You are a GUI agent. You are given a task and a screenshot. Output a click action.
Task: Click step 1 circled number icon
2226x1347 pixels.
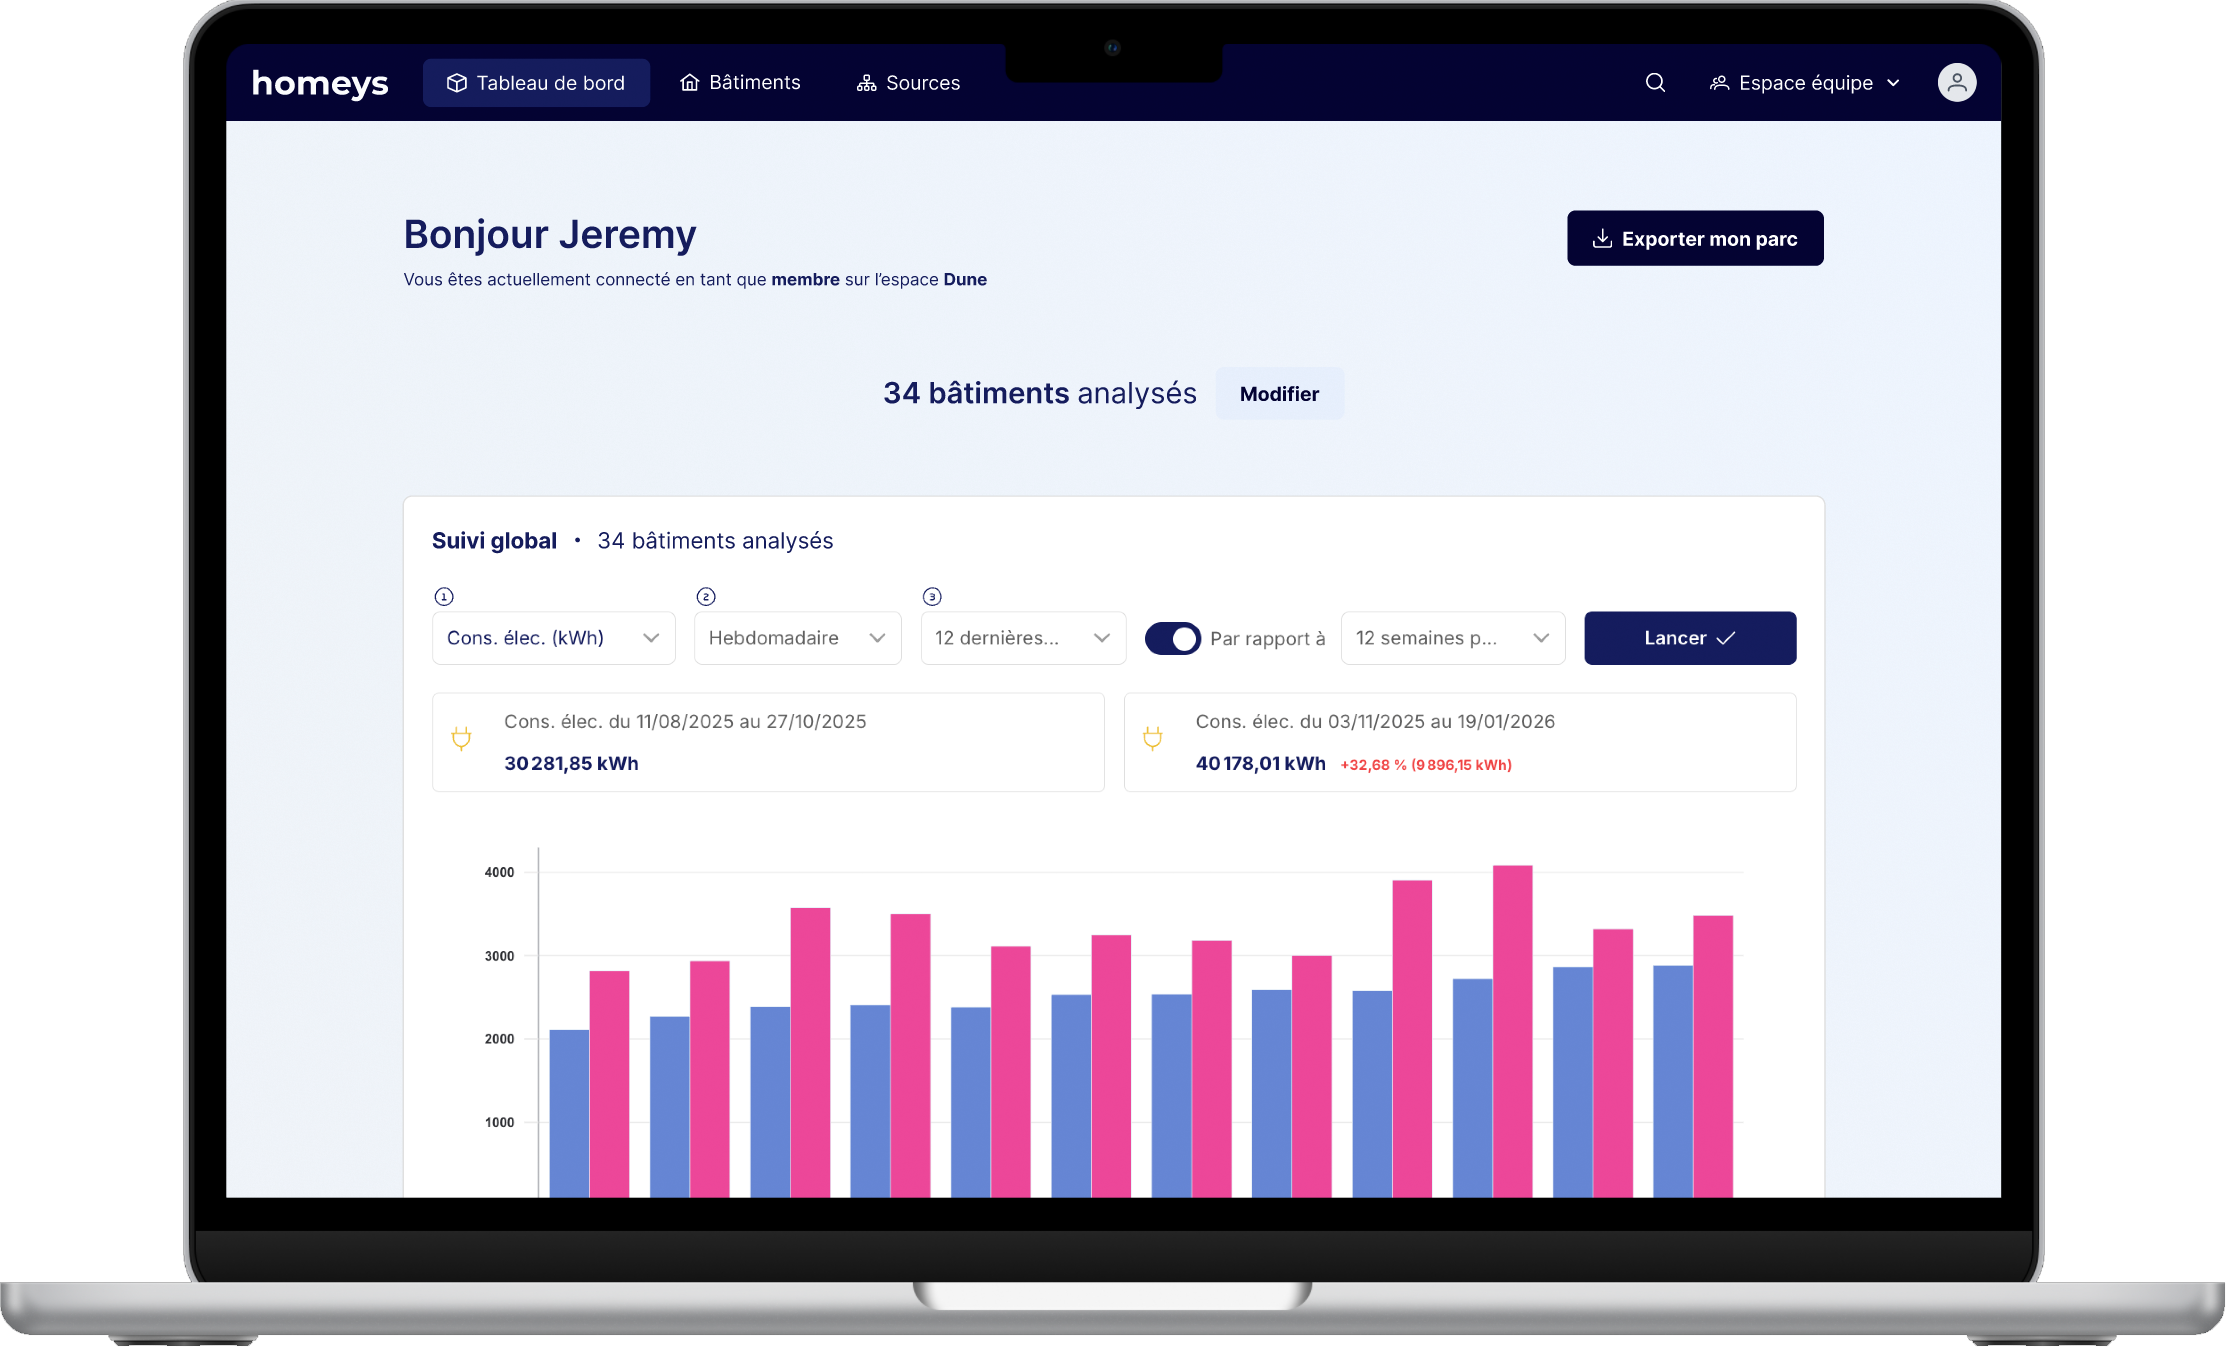point(444,597)
